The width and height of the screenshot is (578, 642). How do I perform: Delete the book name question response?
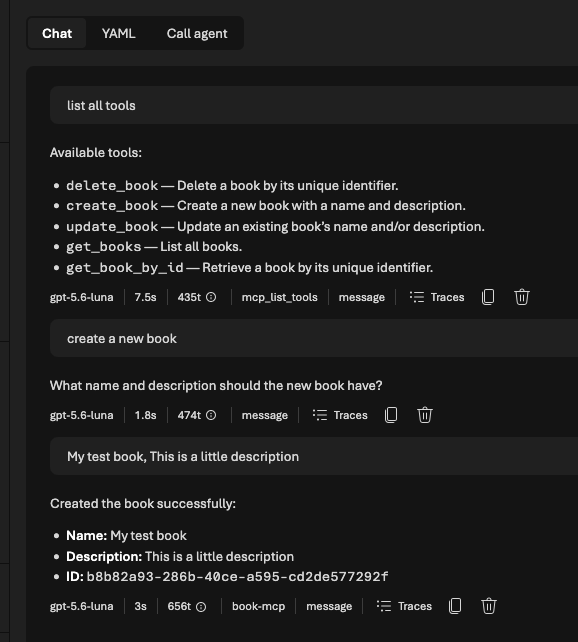pyautogui.click(x=425, y=415)
